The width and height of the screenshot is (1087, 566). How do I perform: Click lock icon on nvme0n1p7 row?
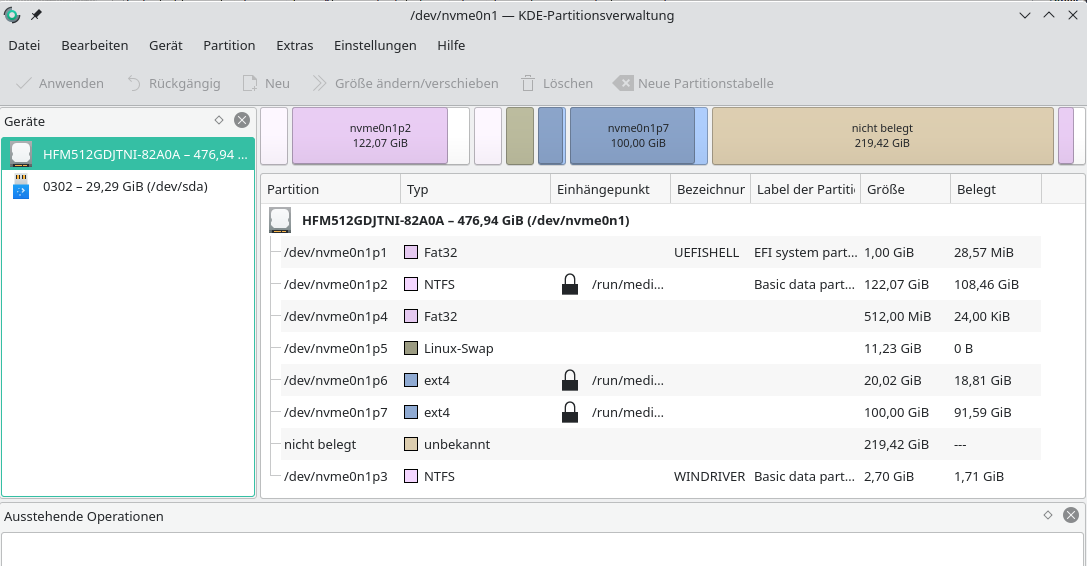(x=570, y=413)
